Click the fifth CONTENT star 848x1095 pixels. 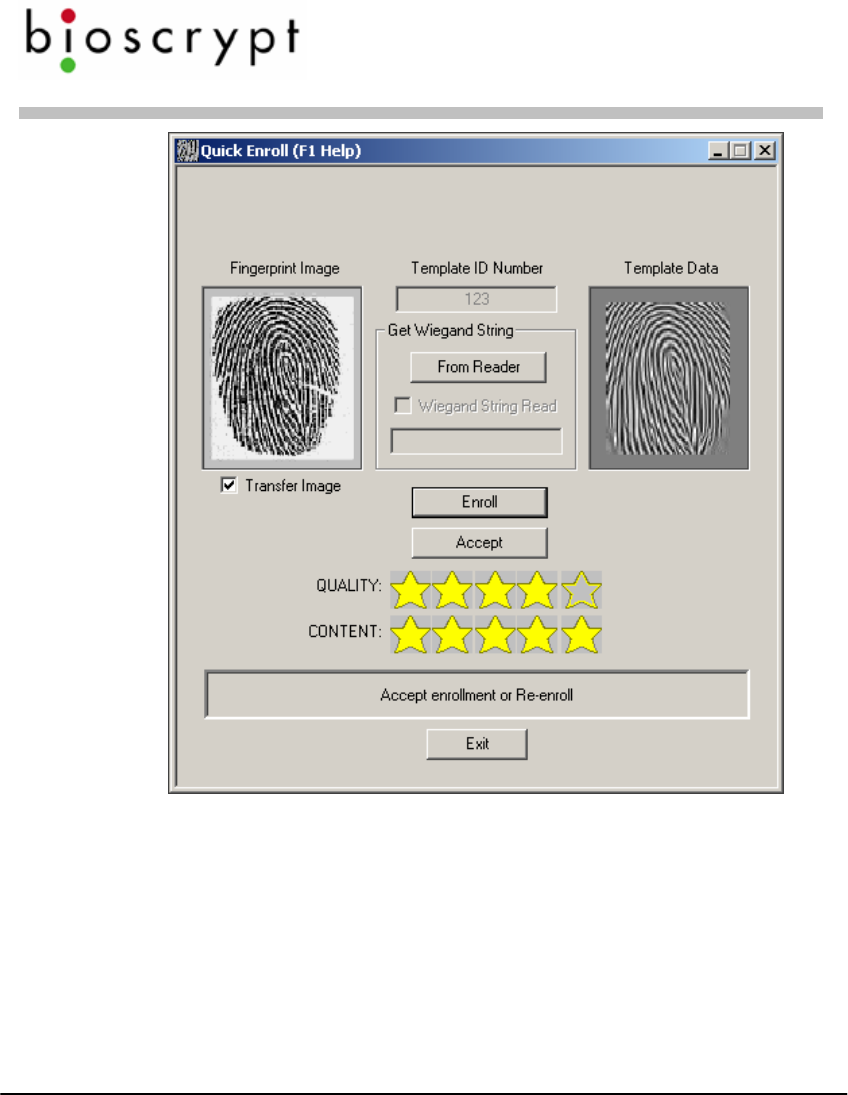(x=581, y=635)
